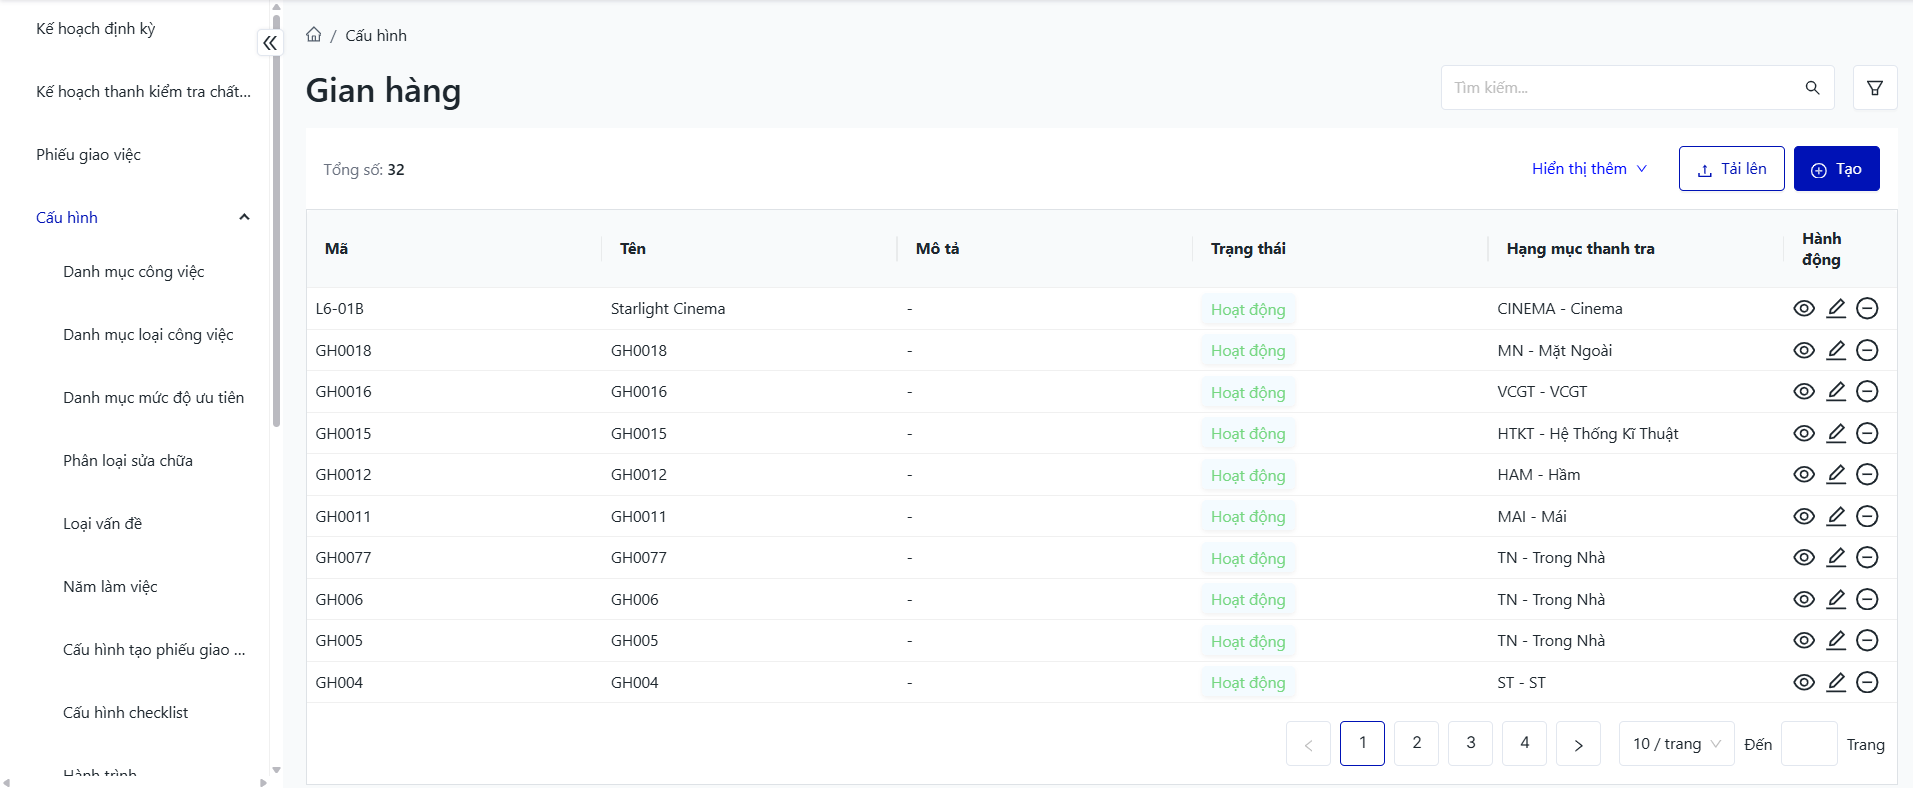The width and height of the screenshot is (1913, 788).
Task: Go to page 3 in pagination
Action: pos(1470,744)
